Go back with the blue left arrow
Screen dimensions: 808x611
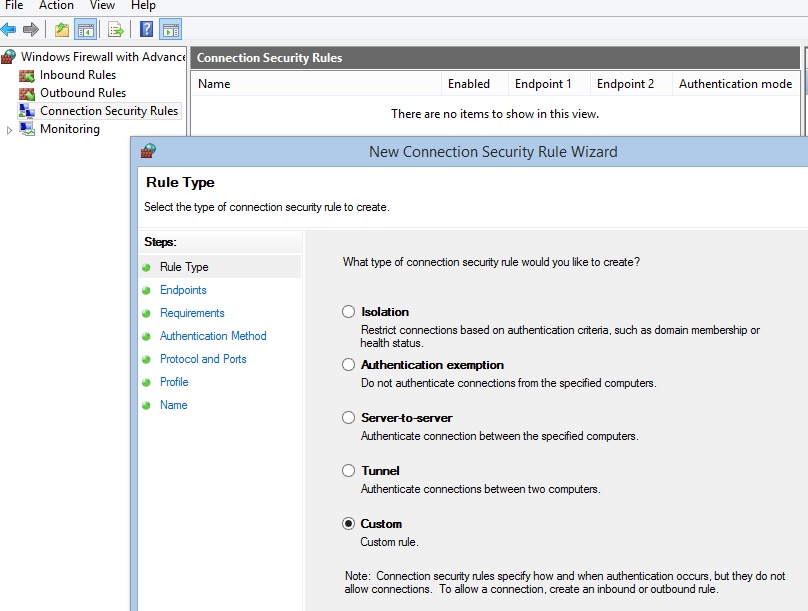8,29
